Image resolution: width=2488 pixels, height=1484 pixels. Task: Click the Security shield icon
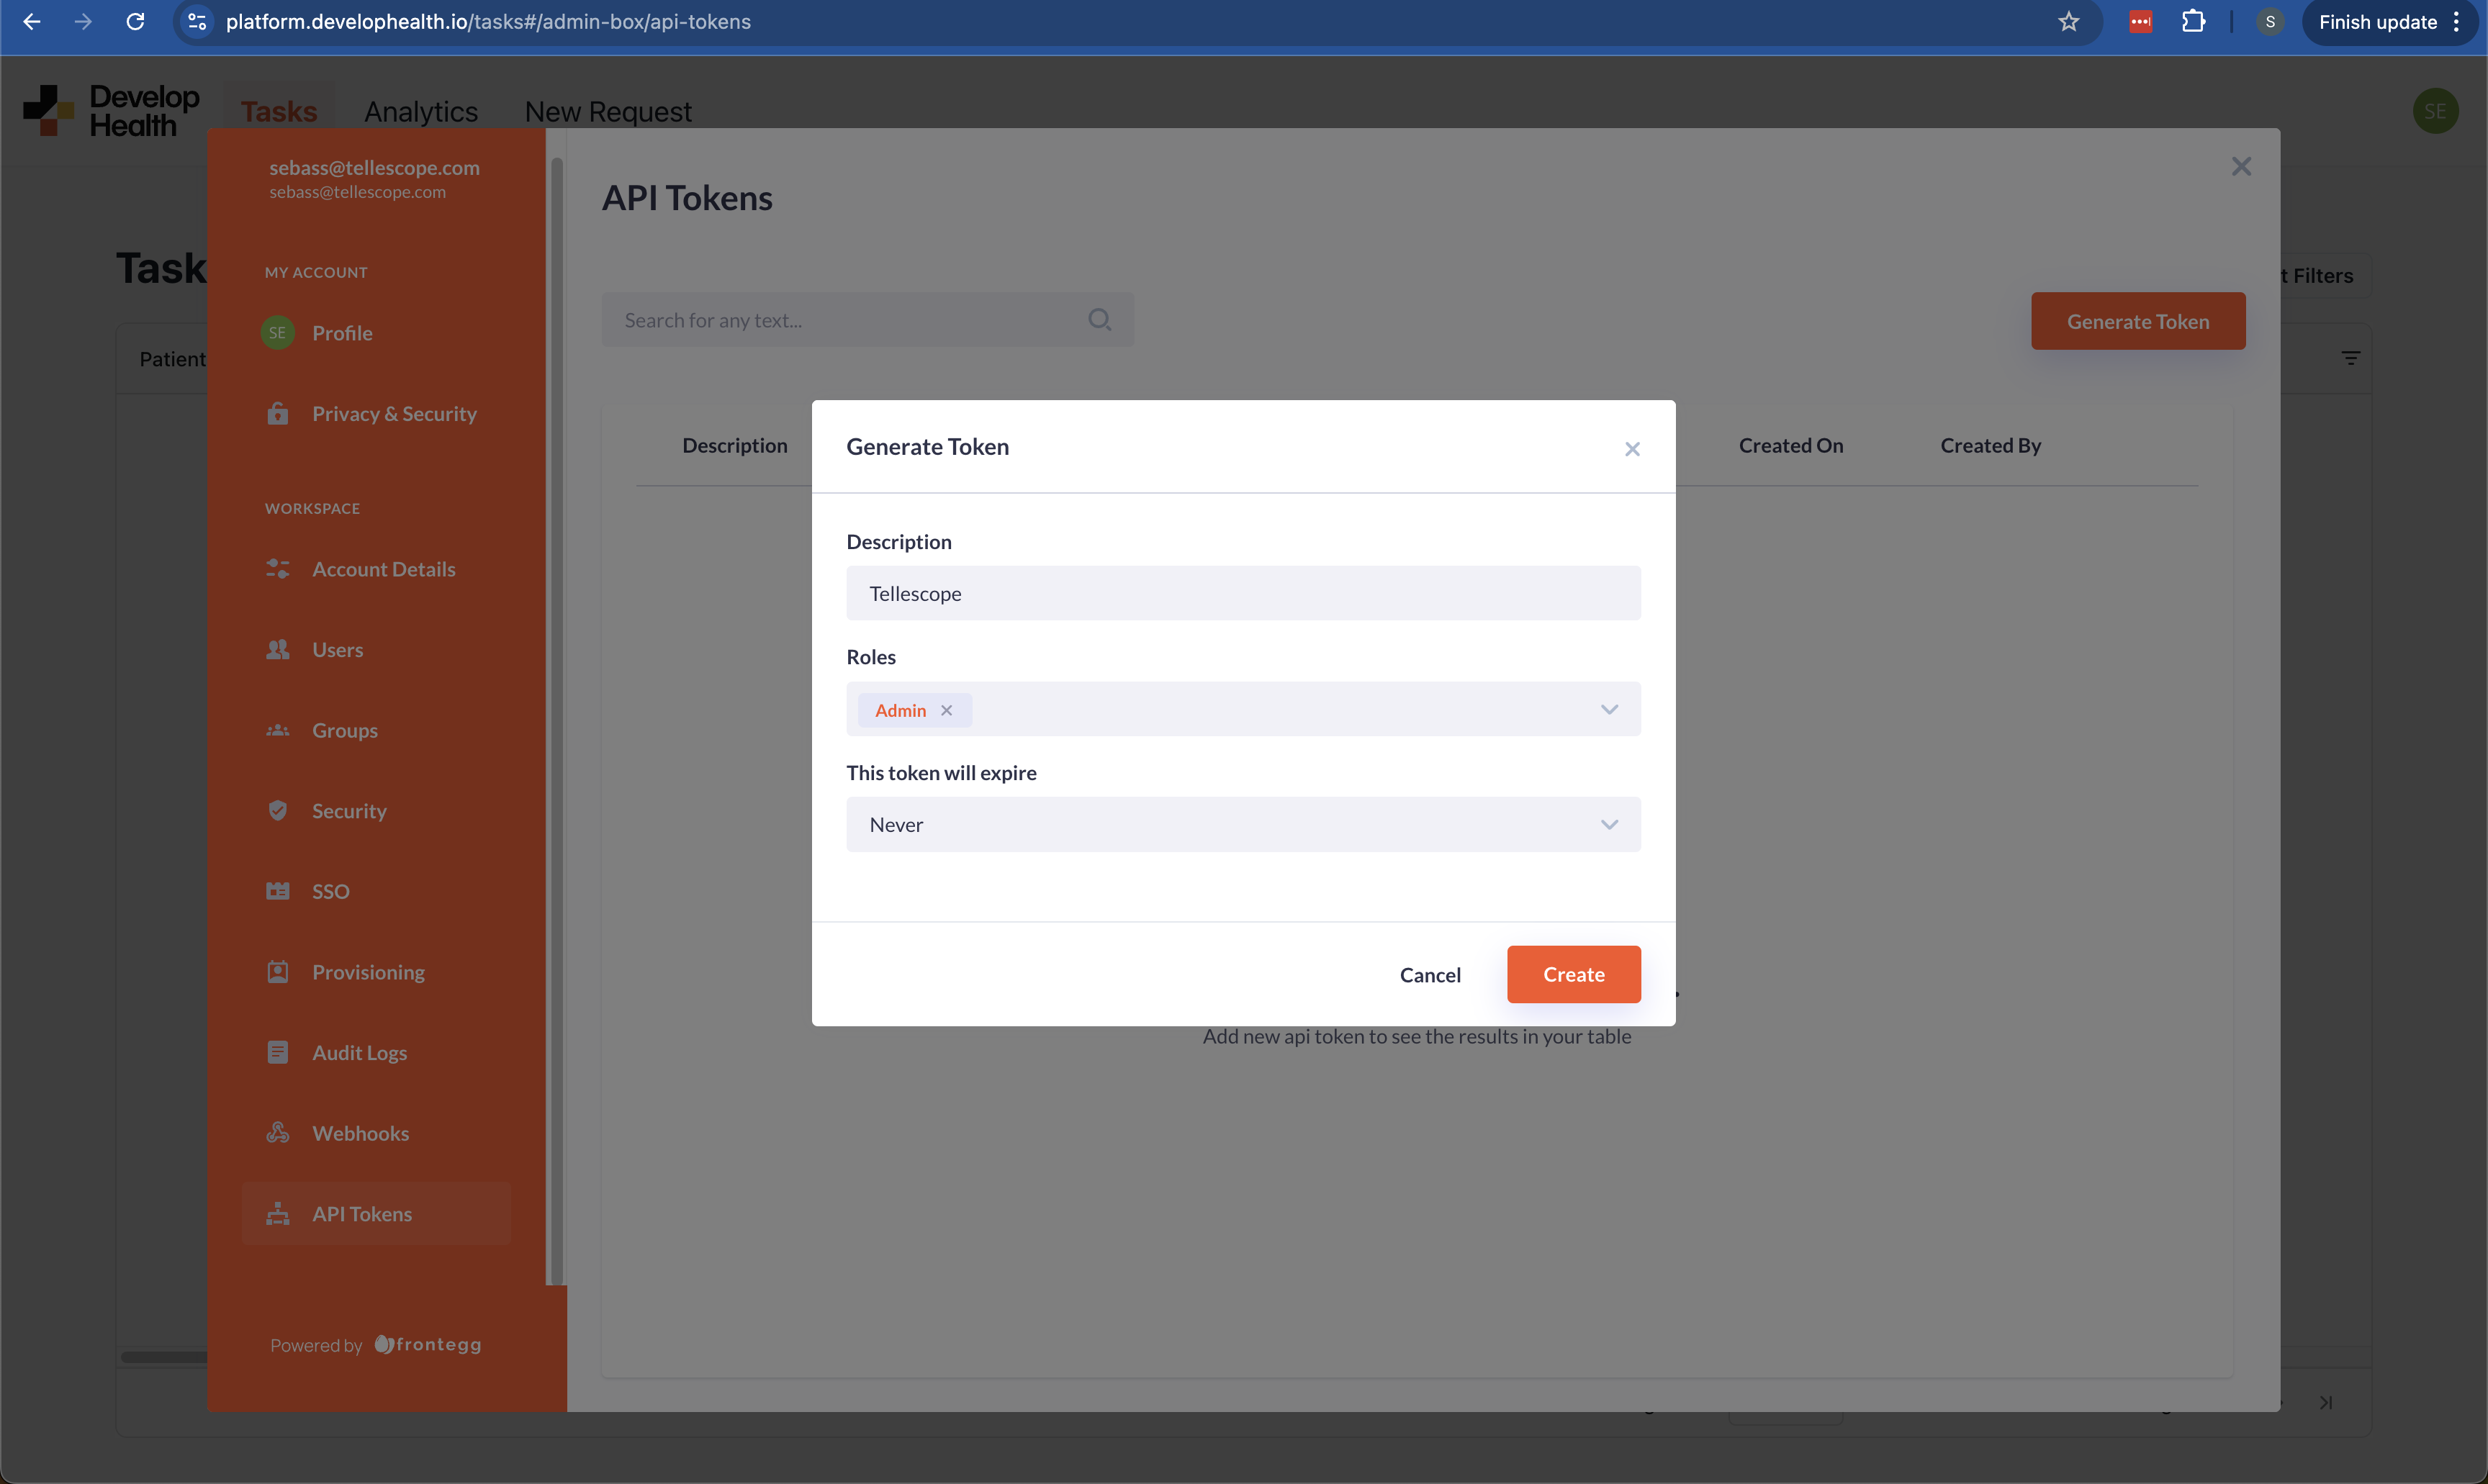(278, 810)
